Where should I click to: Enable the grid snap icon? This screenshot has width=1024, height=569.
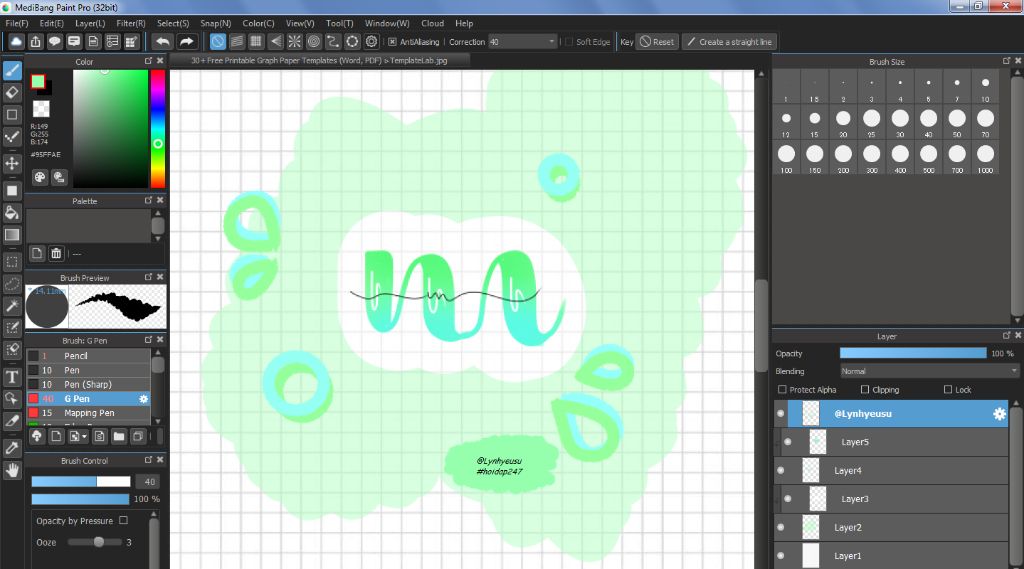[x=256, y=42]
